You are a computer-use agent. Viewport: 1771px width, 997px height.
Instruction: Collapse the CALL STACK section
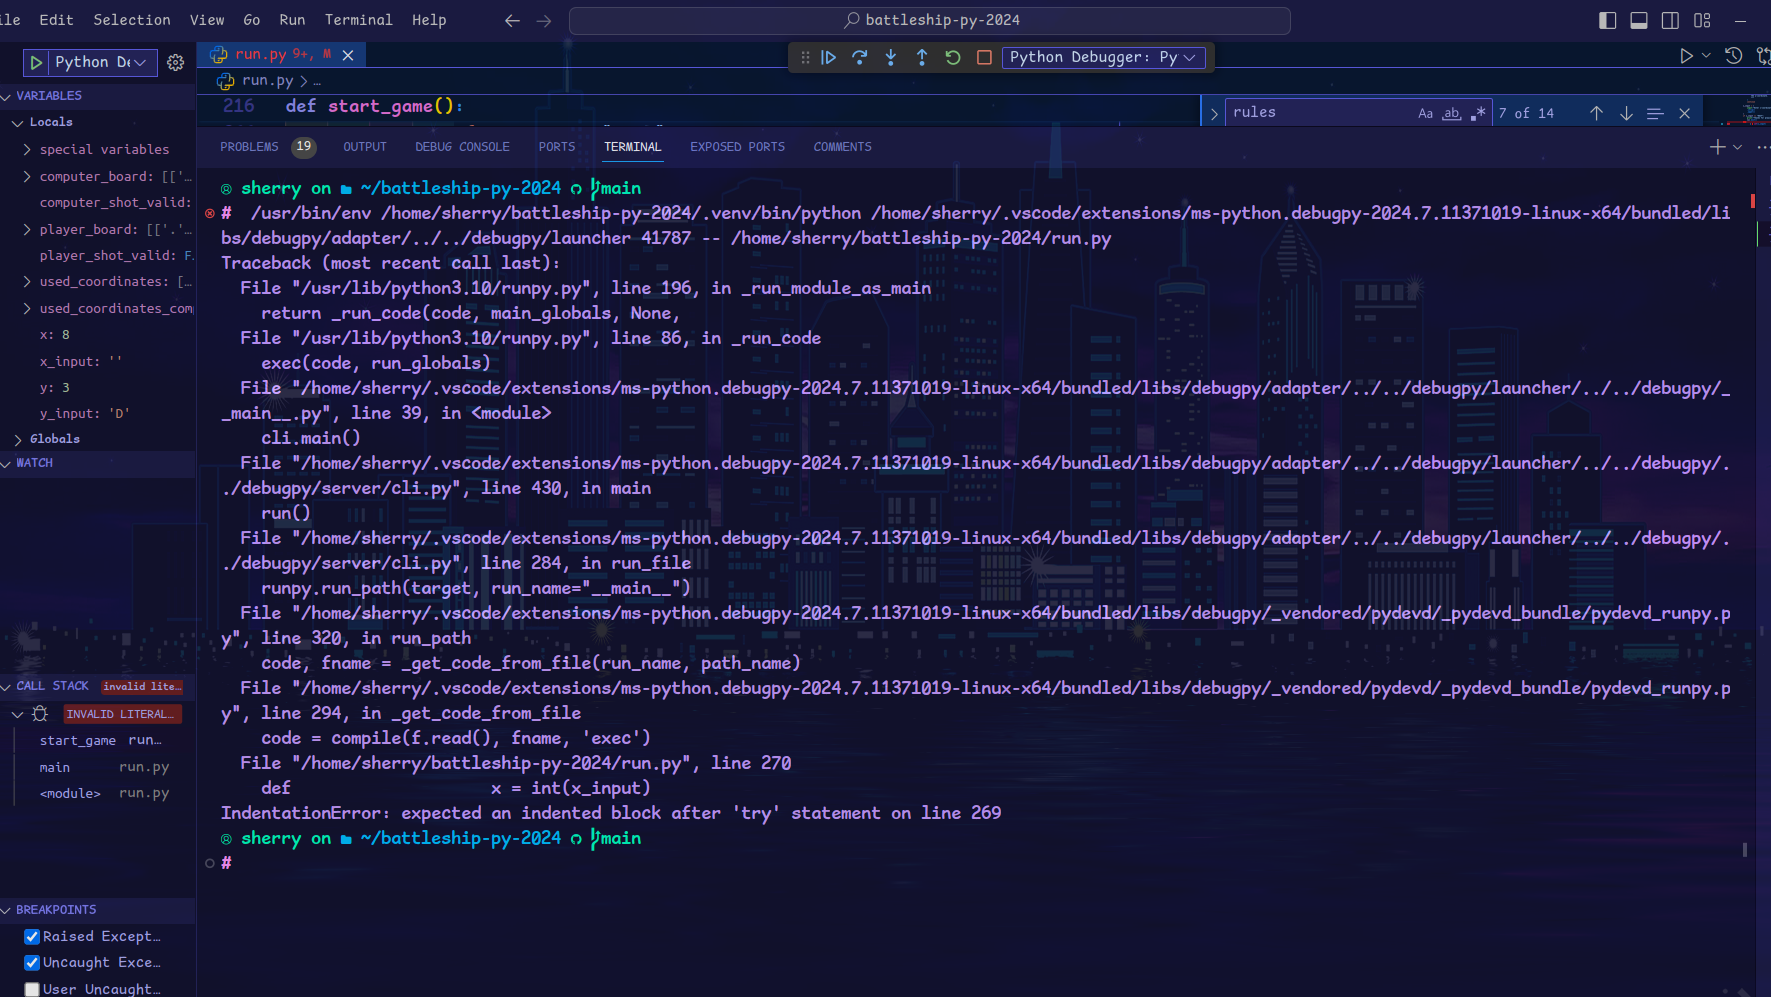(x=52, y=686)
